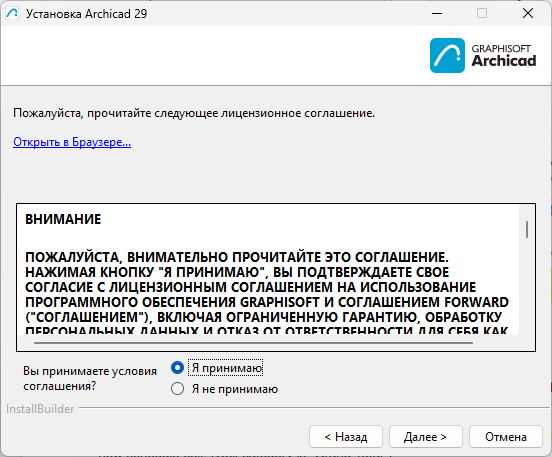Select the "Я не принимаю" radio button

(177, 389)
